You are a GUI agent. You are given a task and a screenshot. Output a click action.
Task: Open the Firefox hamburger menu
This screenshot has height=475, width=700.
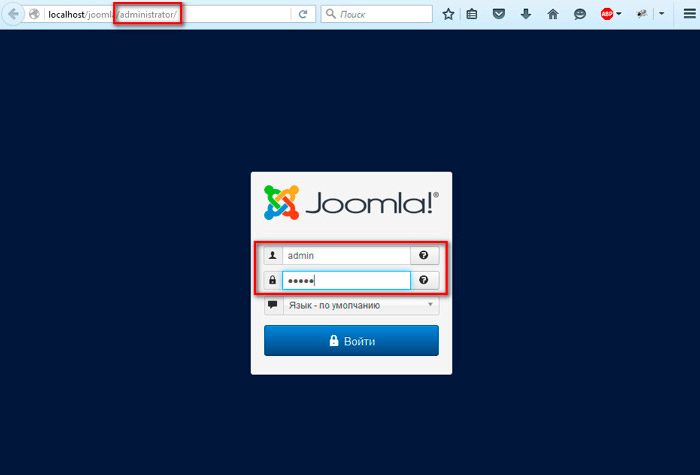[x=689, y=14]
